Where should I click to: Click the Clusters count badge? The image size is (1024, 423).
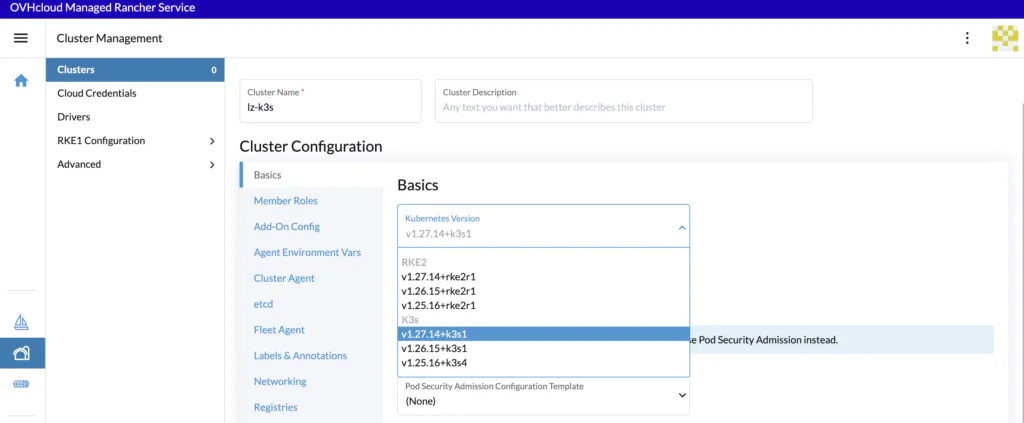click(x=214, y=70)
